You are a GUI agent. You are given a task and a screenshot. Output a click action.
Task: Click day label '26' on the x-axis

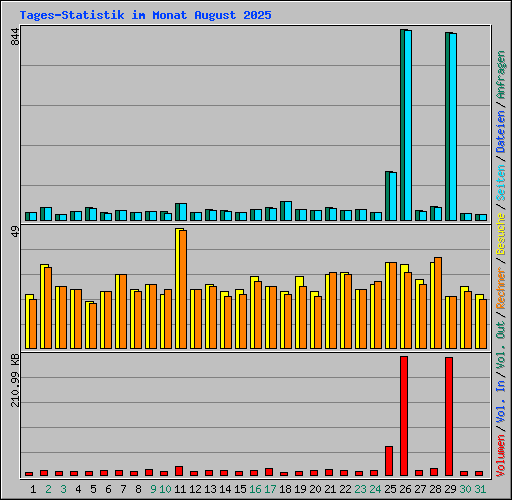(405, 489)
